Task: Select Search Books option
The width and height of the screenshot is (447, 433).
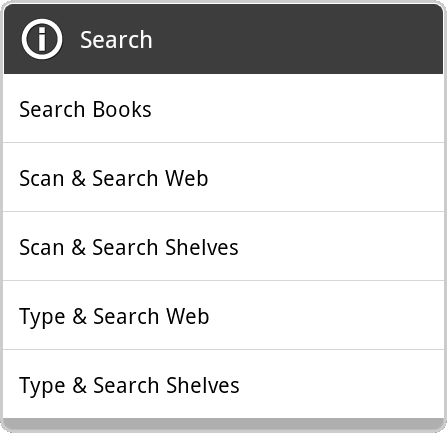Action: click(x=223, y=108)
